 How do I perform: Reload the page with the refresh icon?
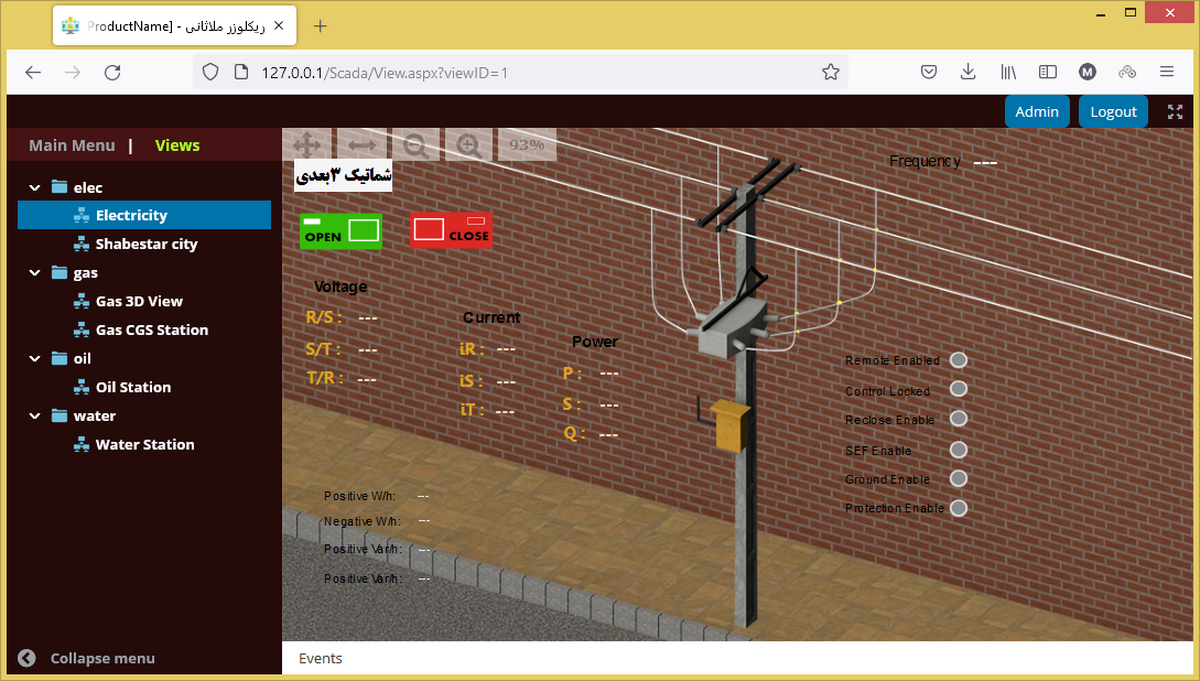click(x=112, y=72)
